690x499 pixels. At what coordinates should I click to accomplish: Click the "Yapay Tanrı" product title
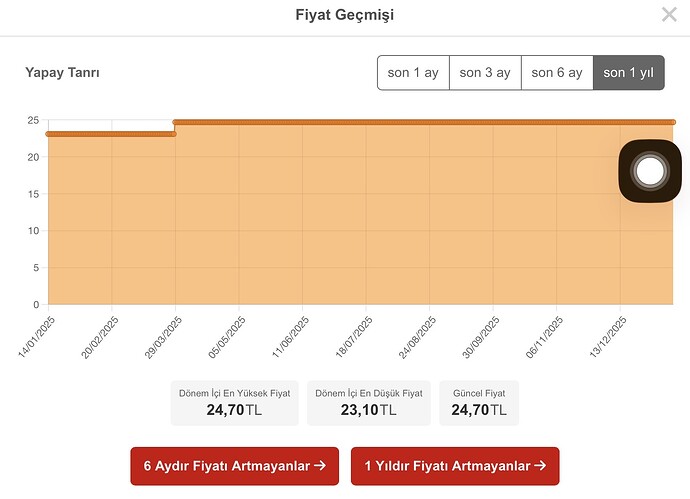pos(62,73)
